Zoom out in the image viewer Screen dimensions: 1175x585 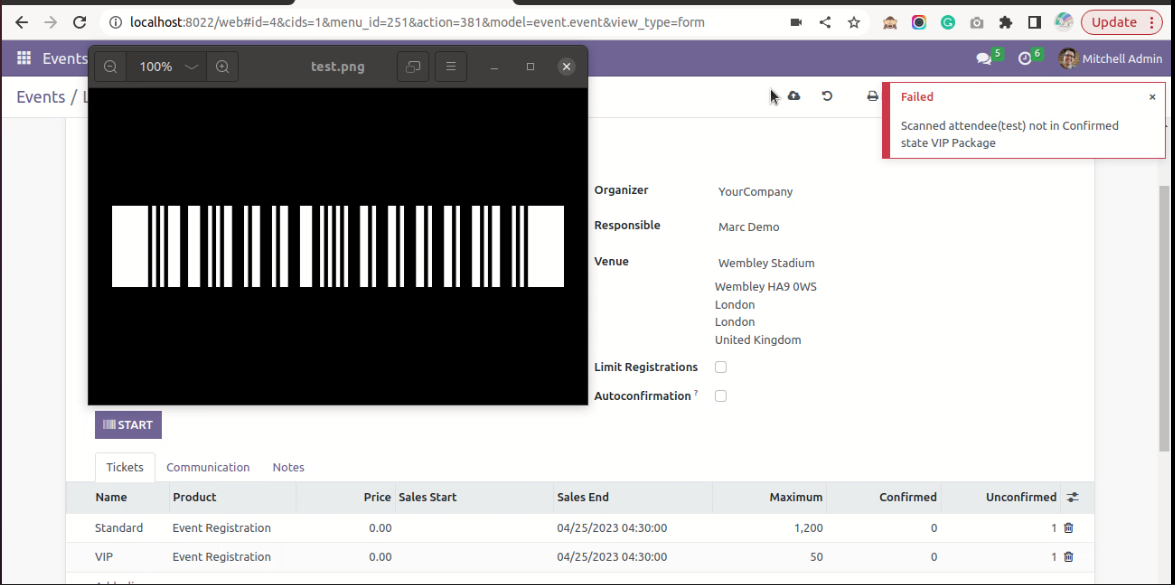110,67
